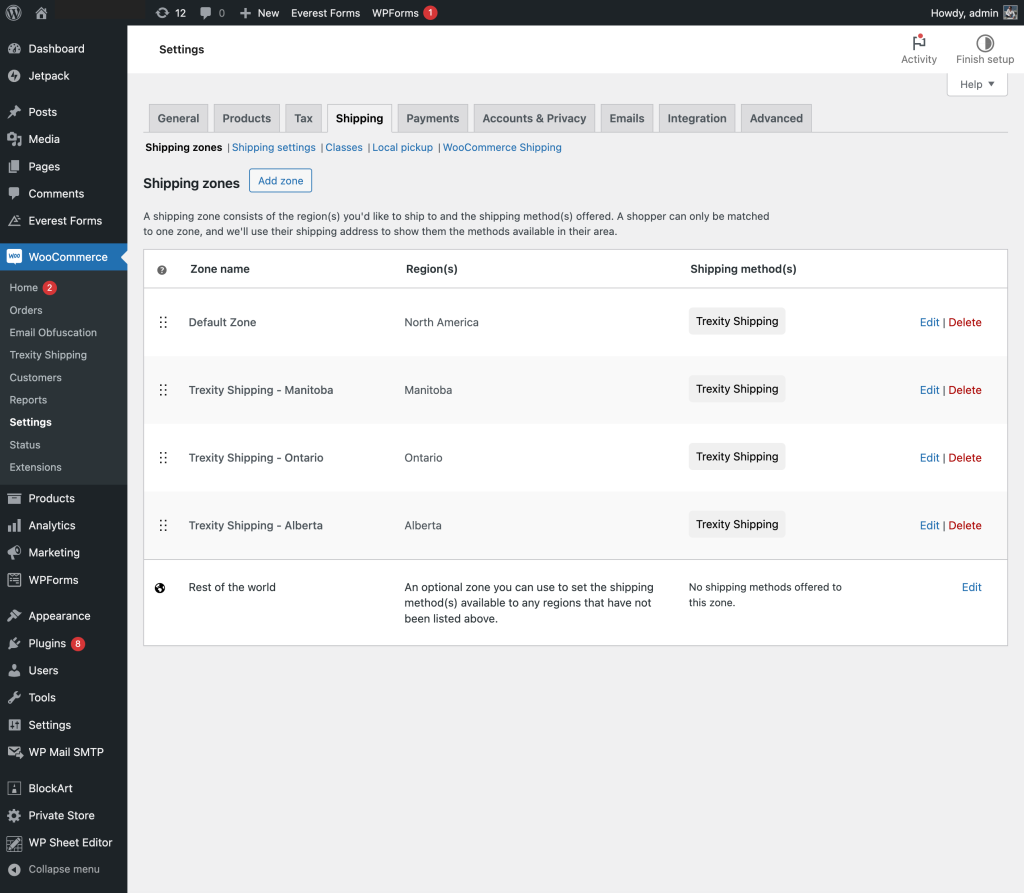
Task: Select the Payments tab
Action: click(432, 118)
